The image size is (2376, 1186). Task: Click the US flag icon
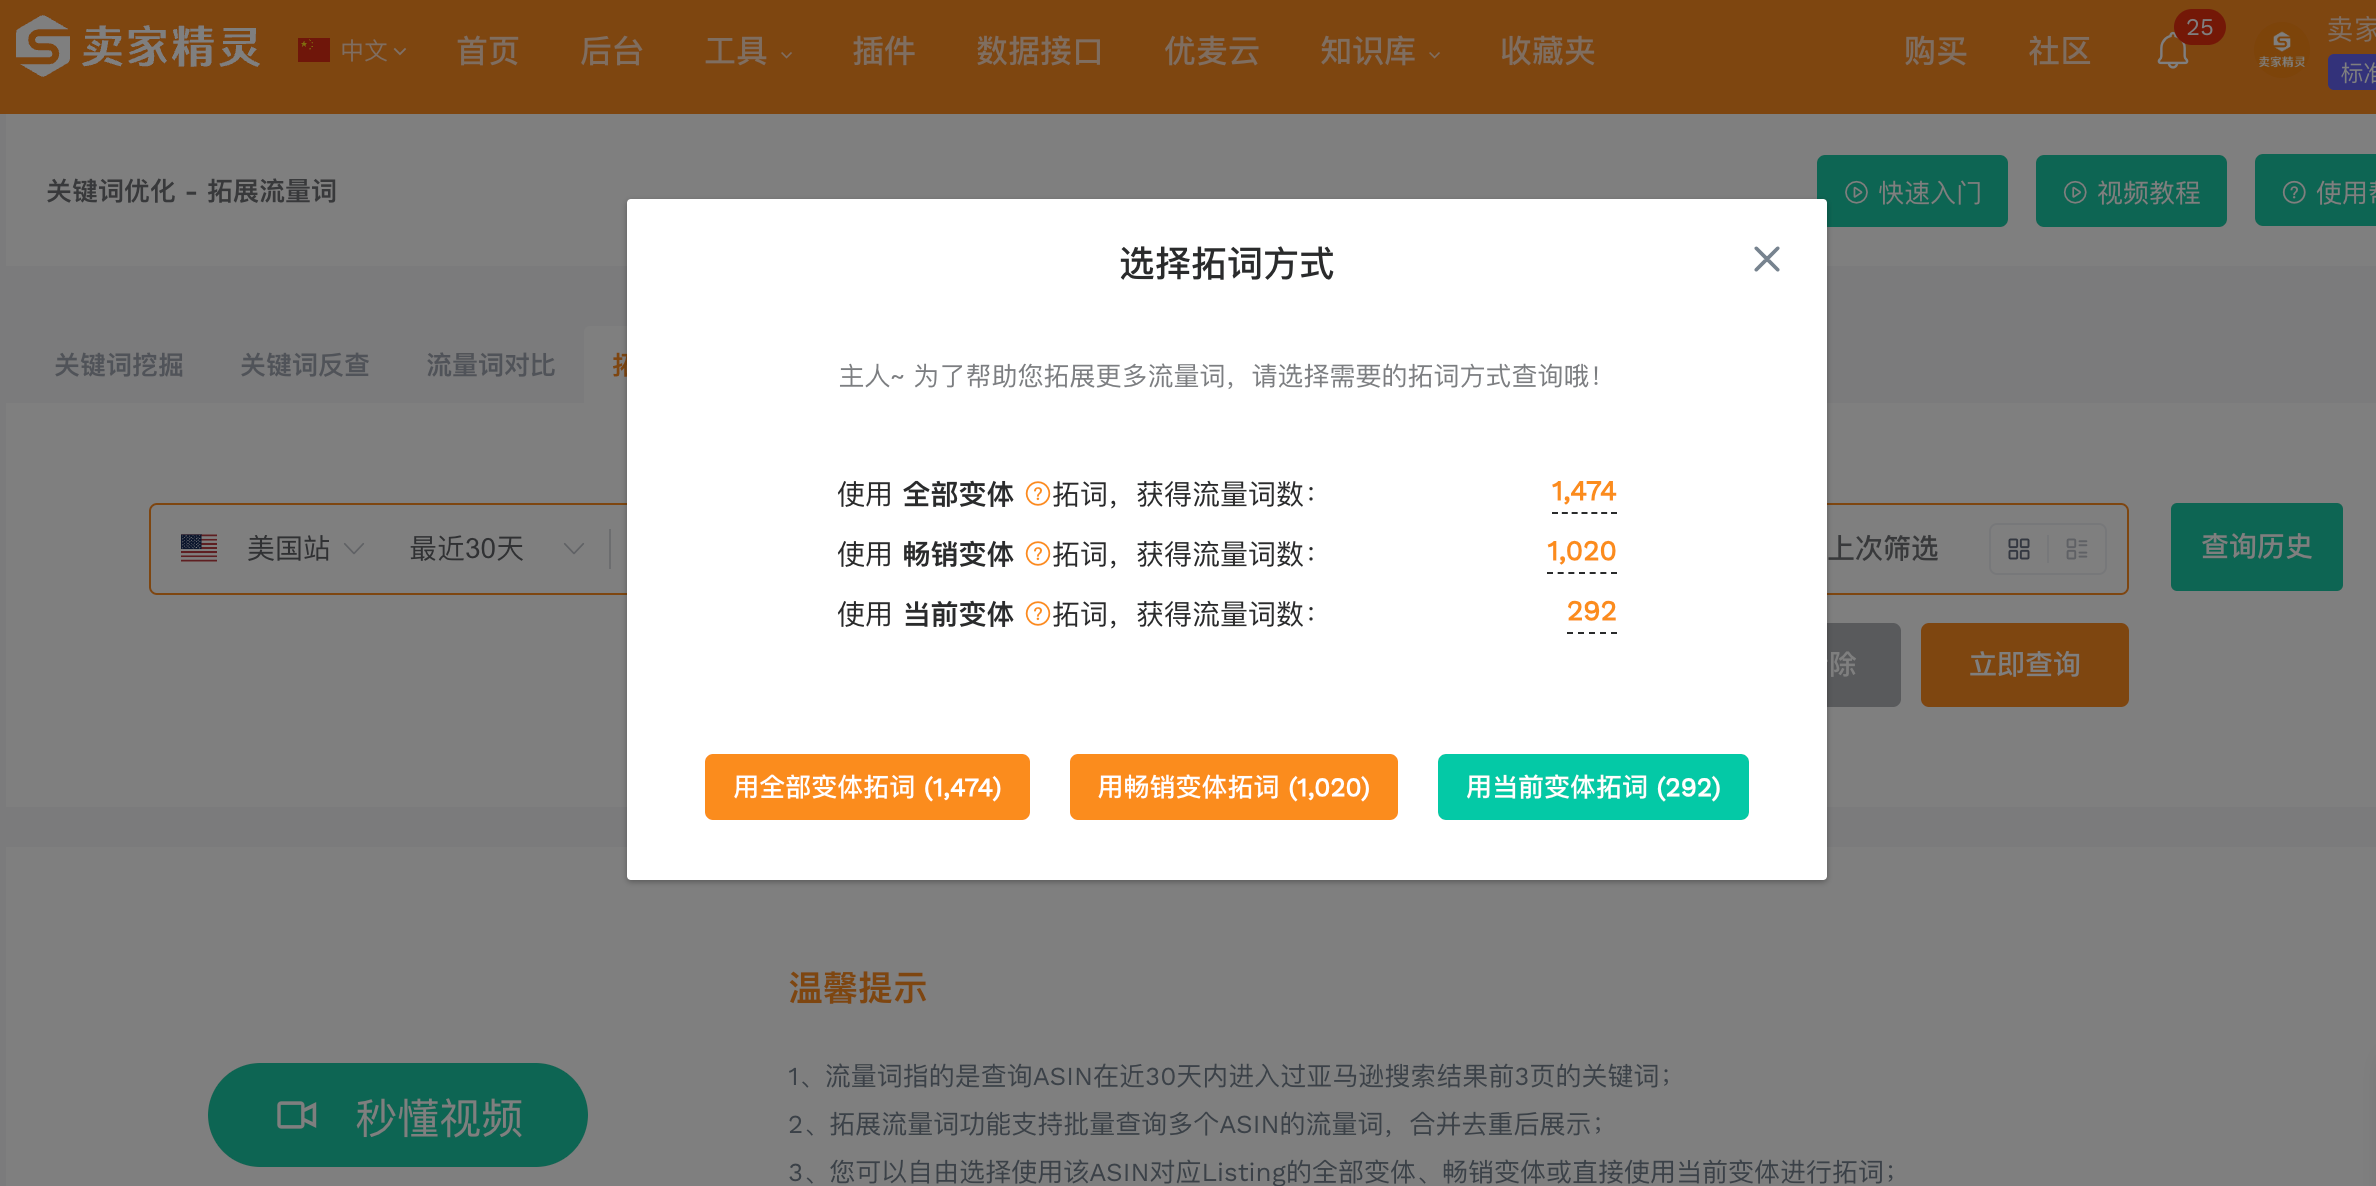(x=199, y=548)
